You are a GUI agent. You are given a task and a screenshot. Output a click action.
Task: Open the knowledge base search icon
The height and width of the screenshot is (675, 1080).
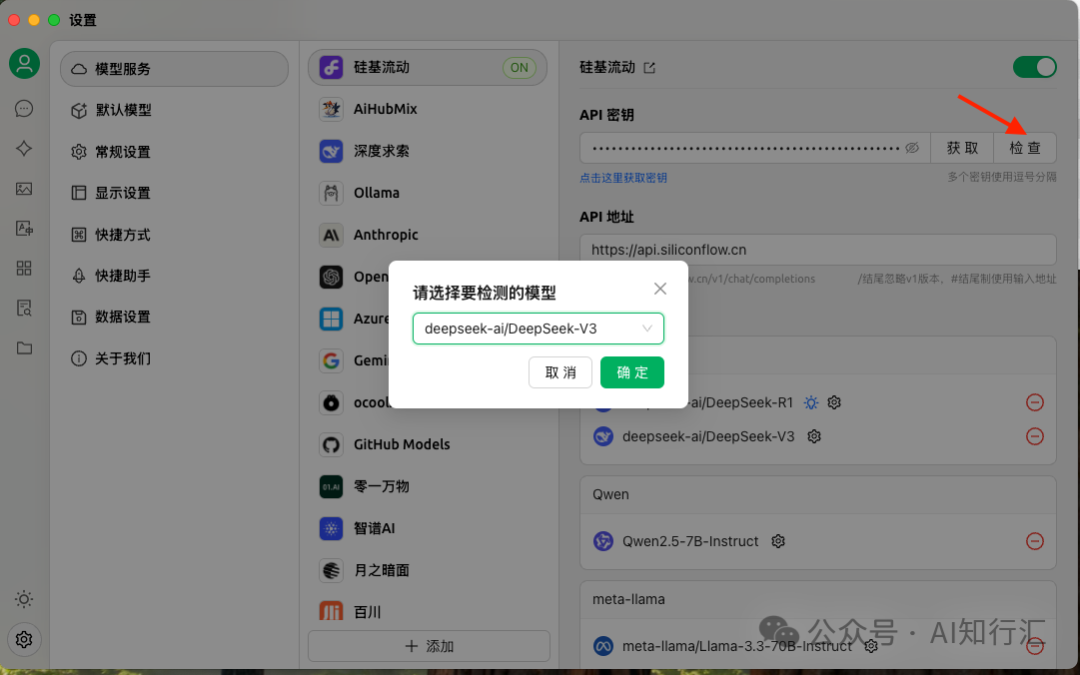(x=24, y=308)
